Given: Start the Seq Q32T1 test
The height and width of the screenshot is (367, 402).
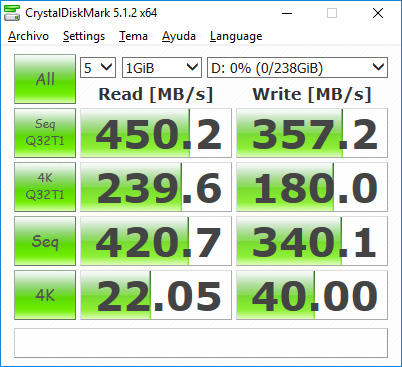Looking at the screenshot, I should (x=45, y=133).
